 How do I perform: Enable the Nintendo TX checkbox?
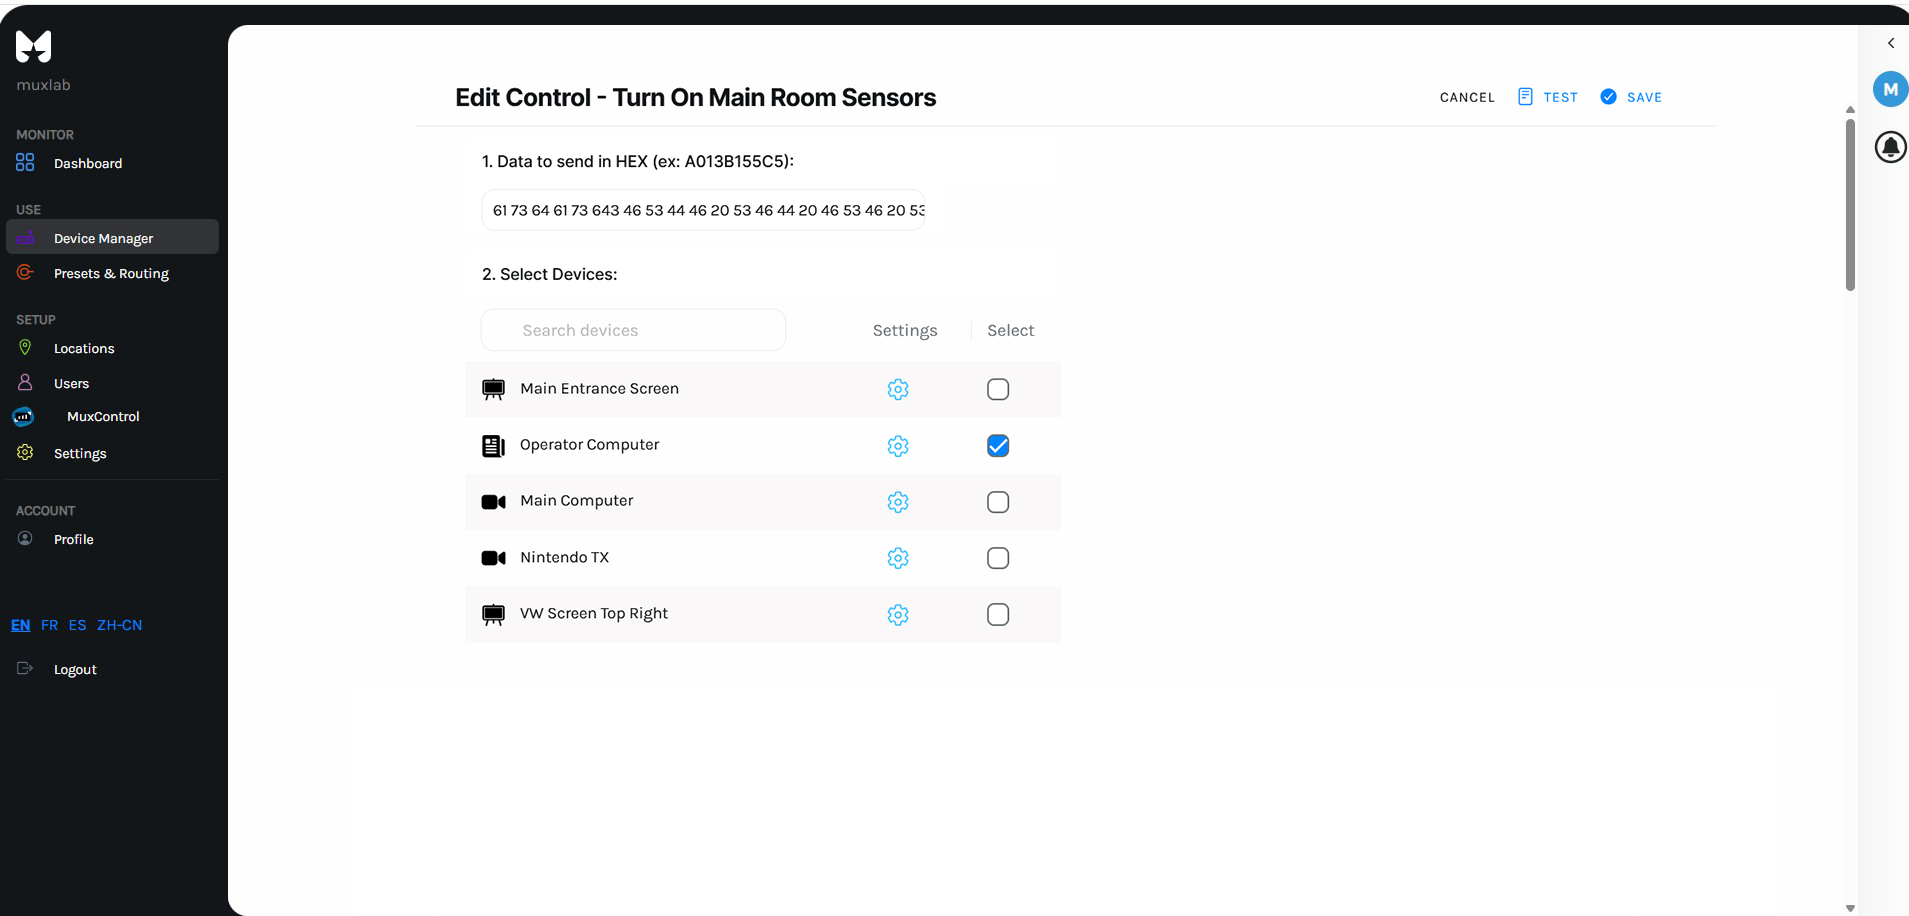point(998,558)
